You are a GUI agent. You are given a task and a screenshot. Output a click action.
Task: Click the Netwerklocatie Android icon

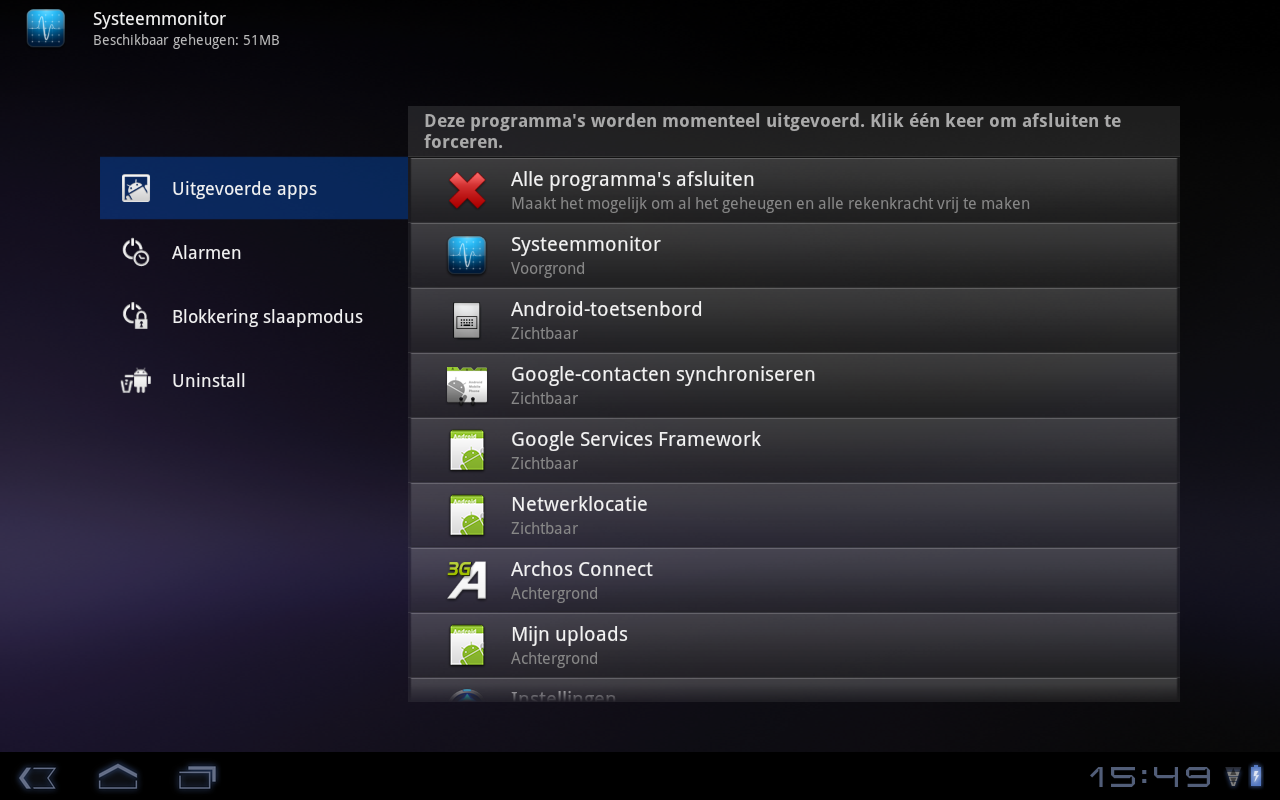467,516
